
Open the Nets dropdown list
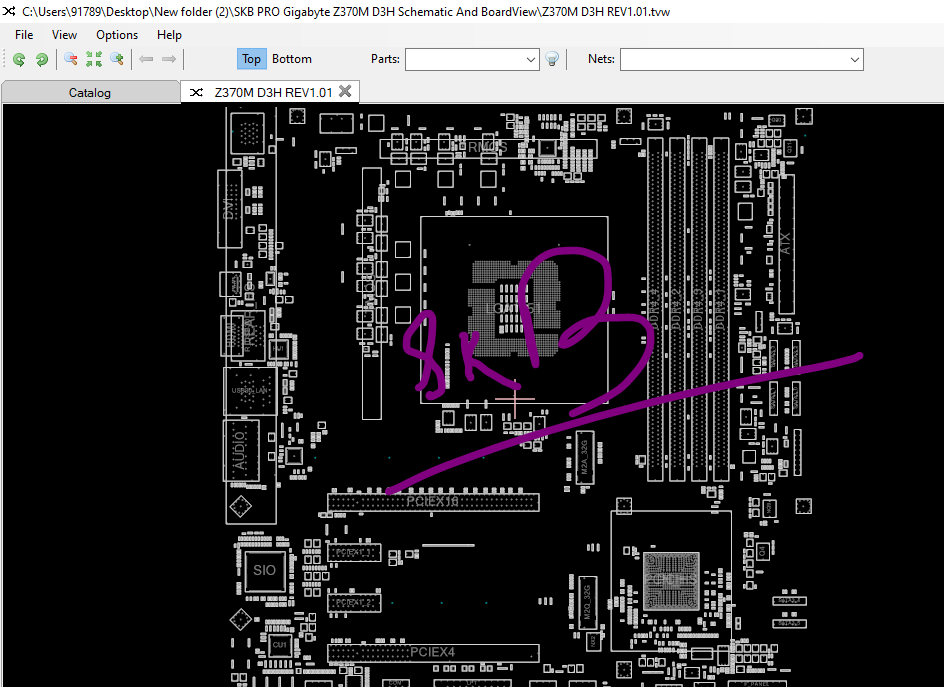[854, 60]
